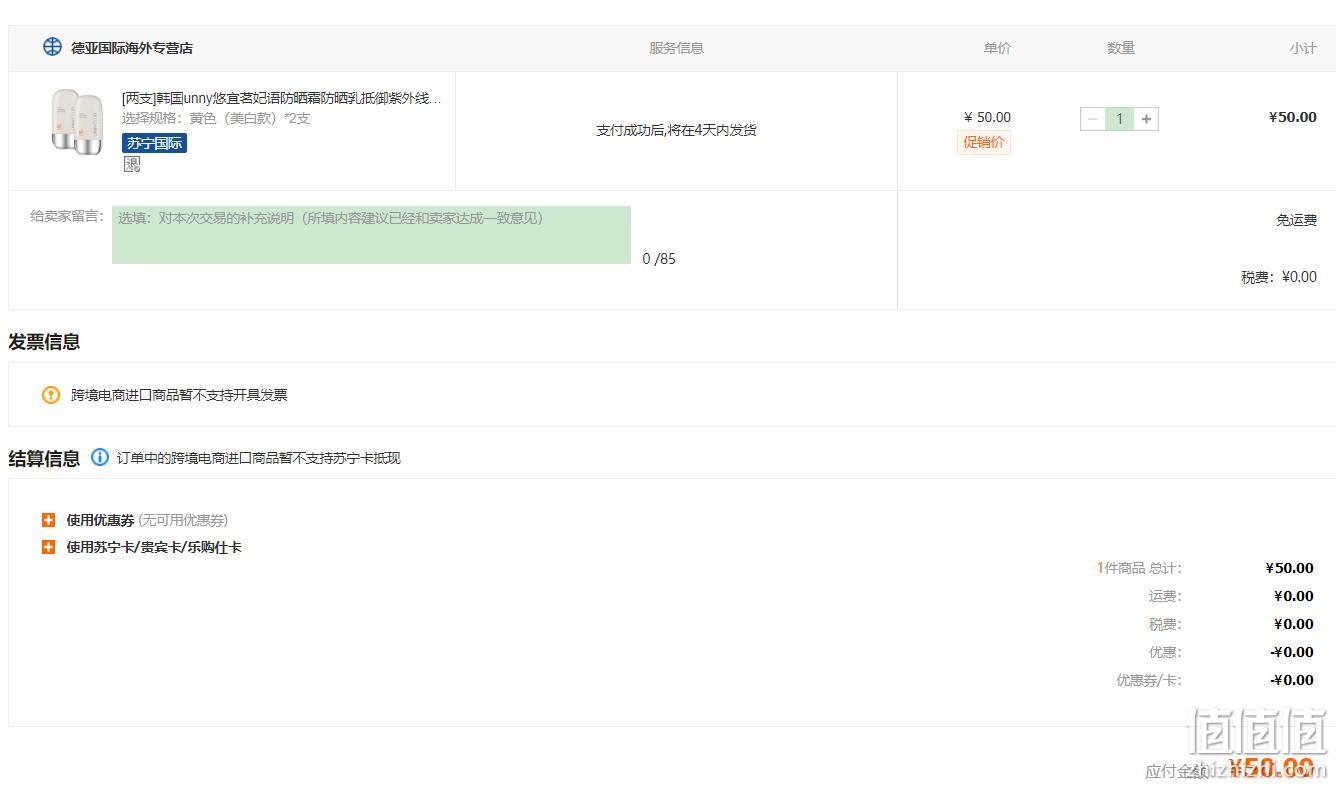Click the 数量 column header

(1121, 48)
